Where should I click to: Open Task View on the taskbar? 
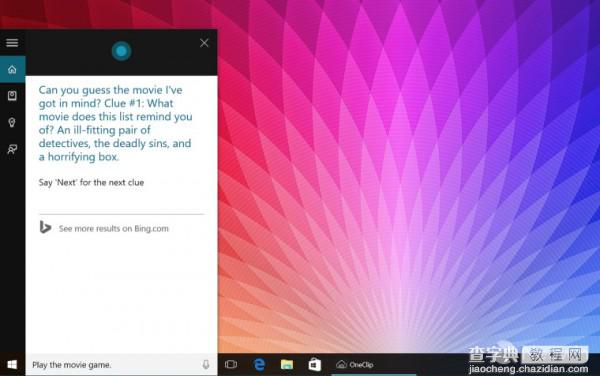coord(231,364)
